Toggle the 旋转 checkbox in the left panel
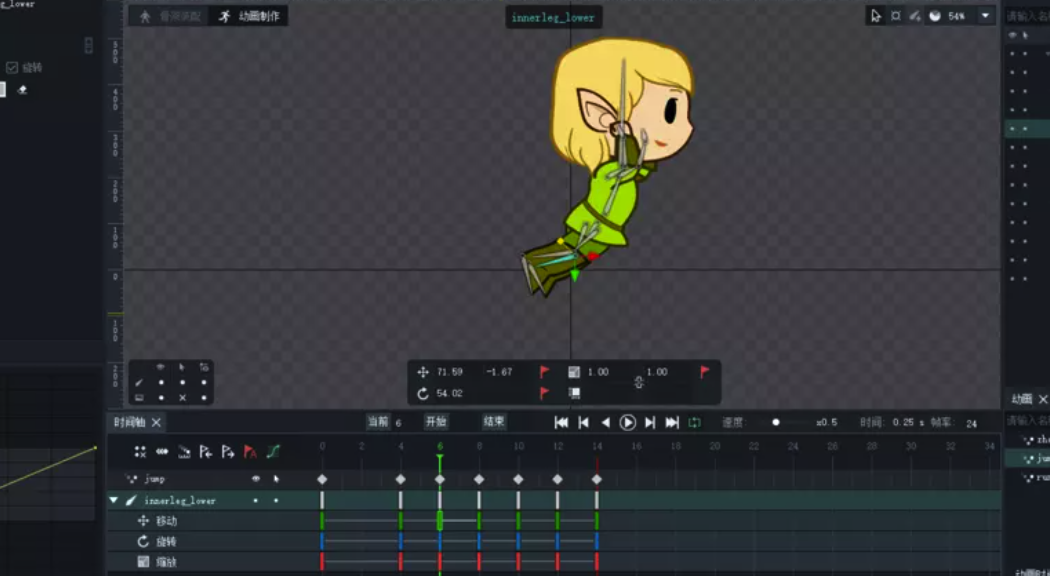The width and height of the screenshot is (1050, 576). pyautogui.click(x=11, y=67)
